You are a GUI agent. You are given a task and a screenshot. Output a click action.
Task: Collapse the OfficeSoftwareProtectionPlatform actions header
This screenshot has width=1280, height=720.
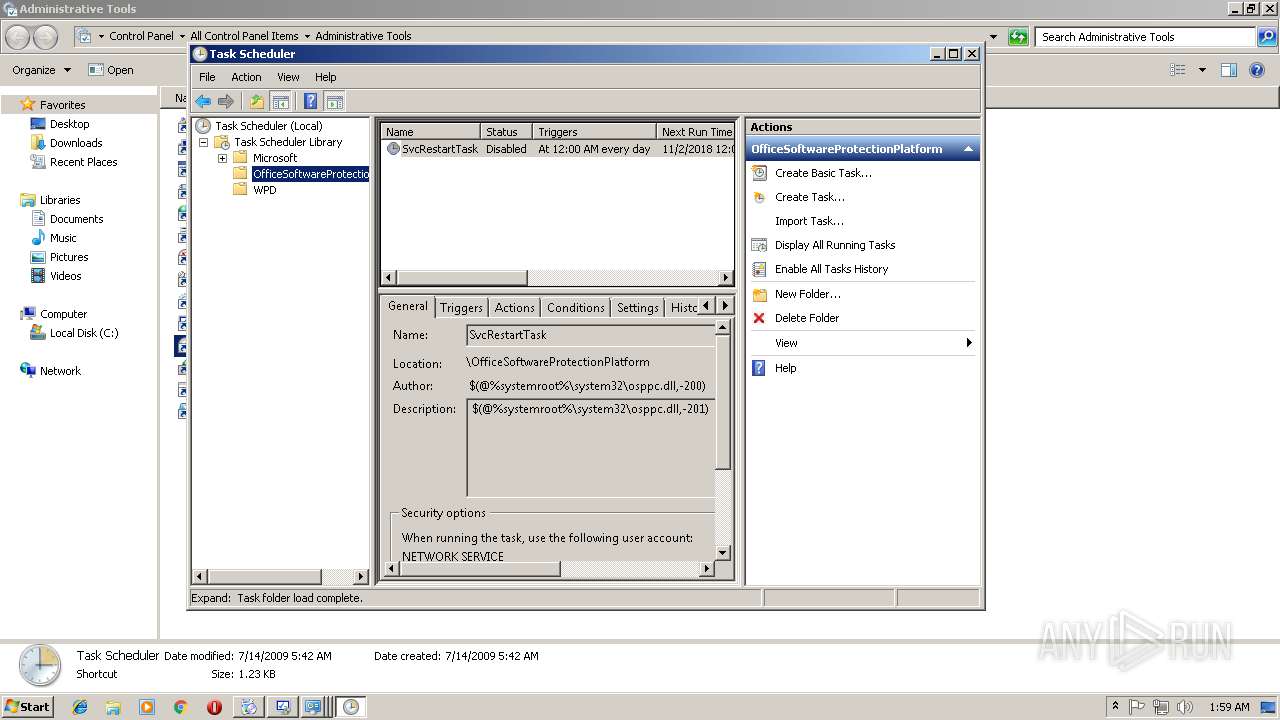pyautogui.click(x=968, y=149)
